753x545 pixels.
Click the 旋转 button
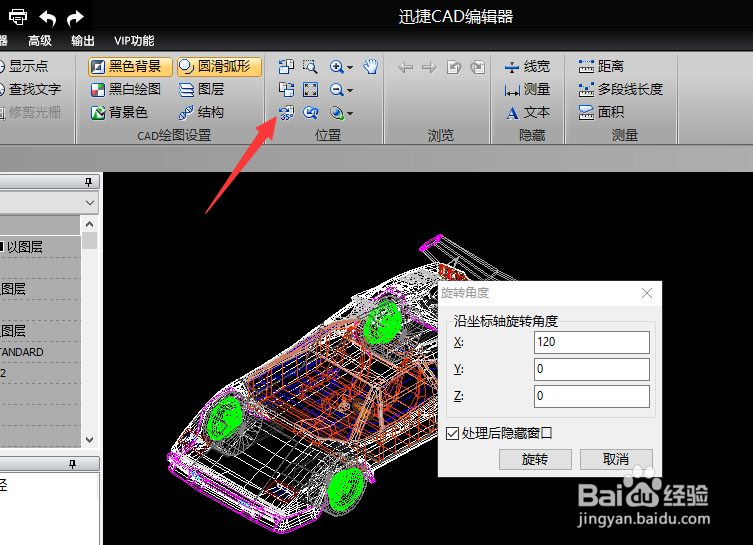(x=535, y=460)
